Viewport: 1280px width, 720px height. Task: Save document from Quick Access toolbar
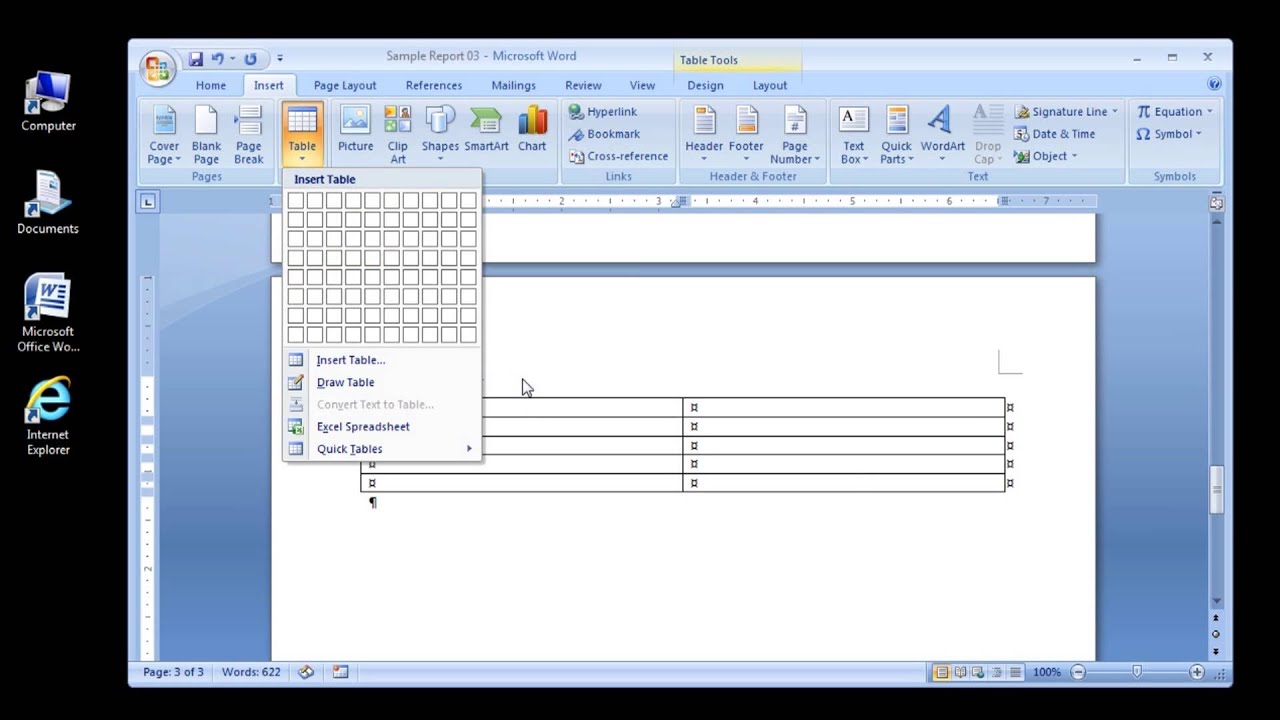[x=196, y=59]
